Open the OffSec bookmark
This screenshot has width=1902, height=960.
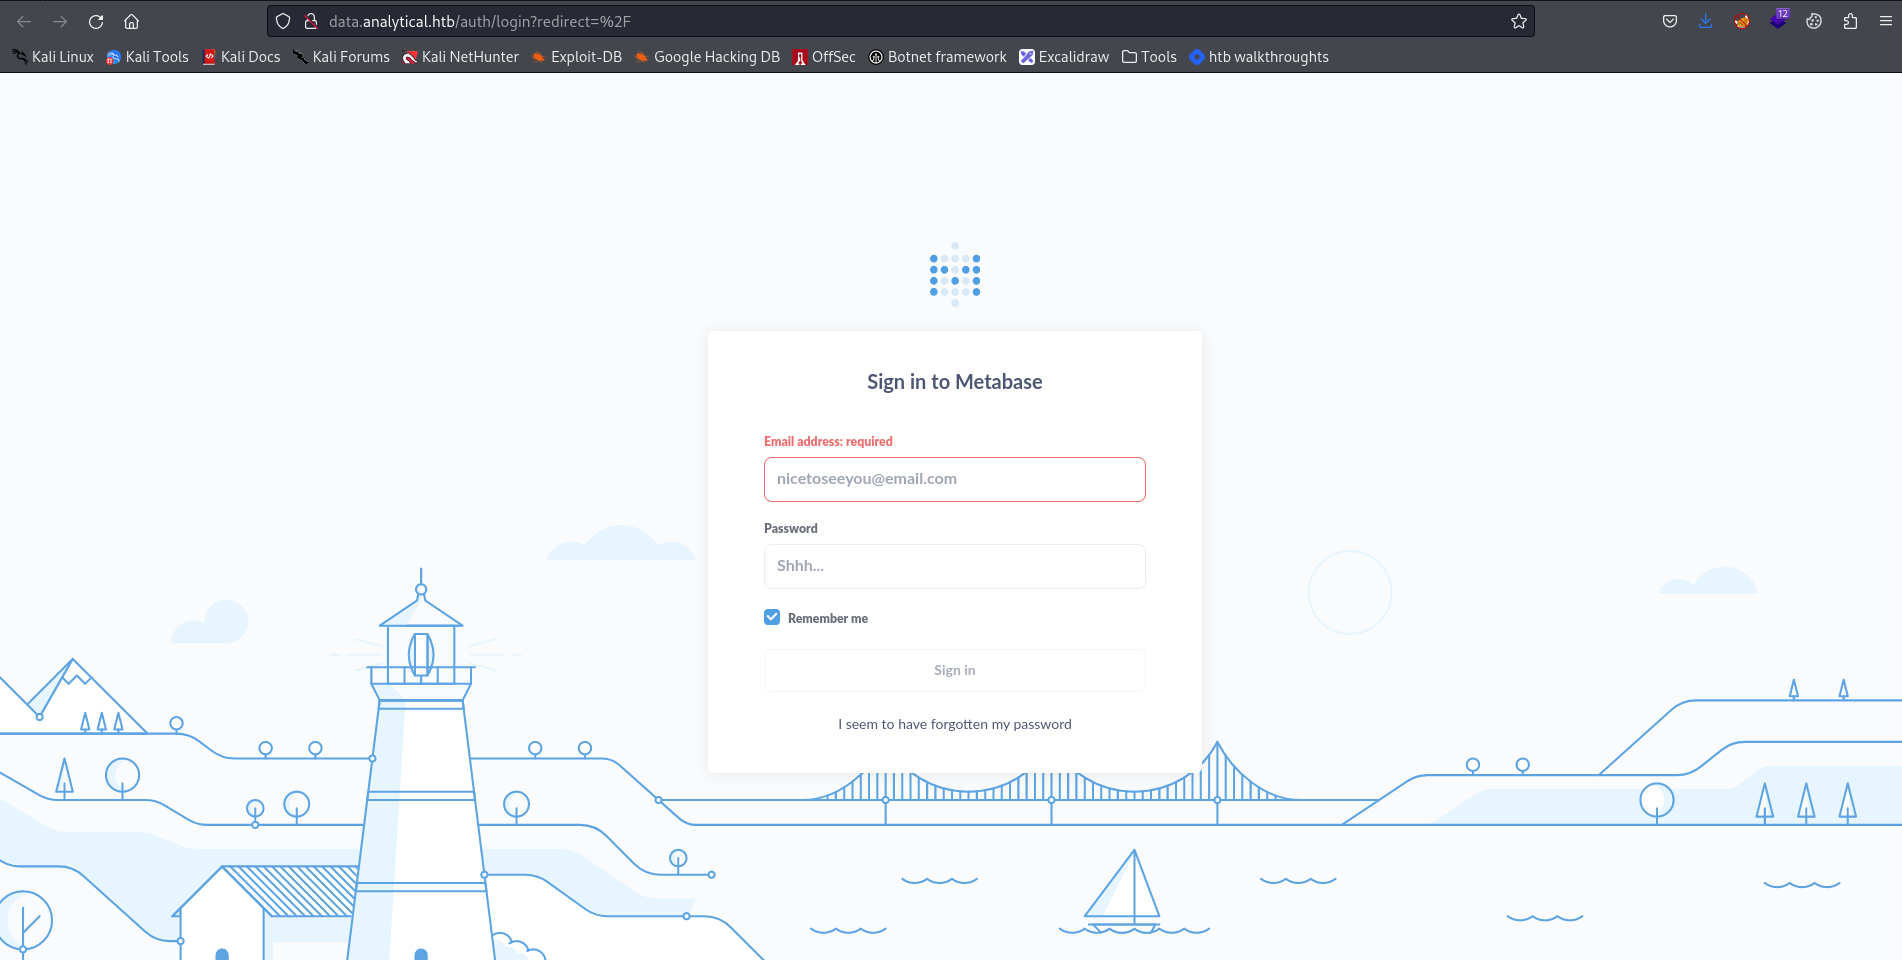824,57
